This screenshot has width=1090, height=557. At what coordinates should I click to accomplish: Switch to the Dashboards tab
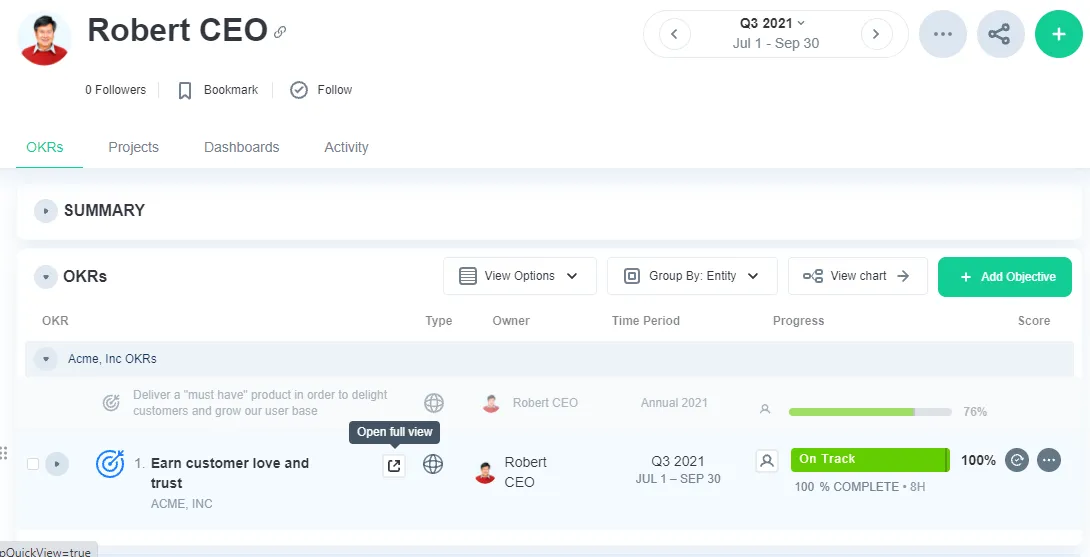pos(241,147)
